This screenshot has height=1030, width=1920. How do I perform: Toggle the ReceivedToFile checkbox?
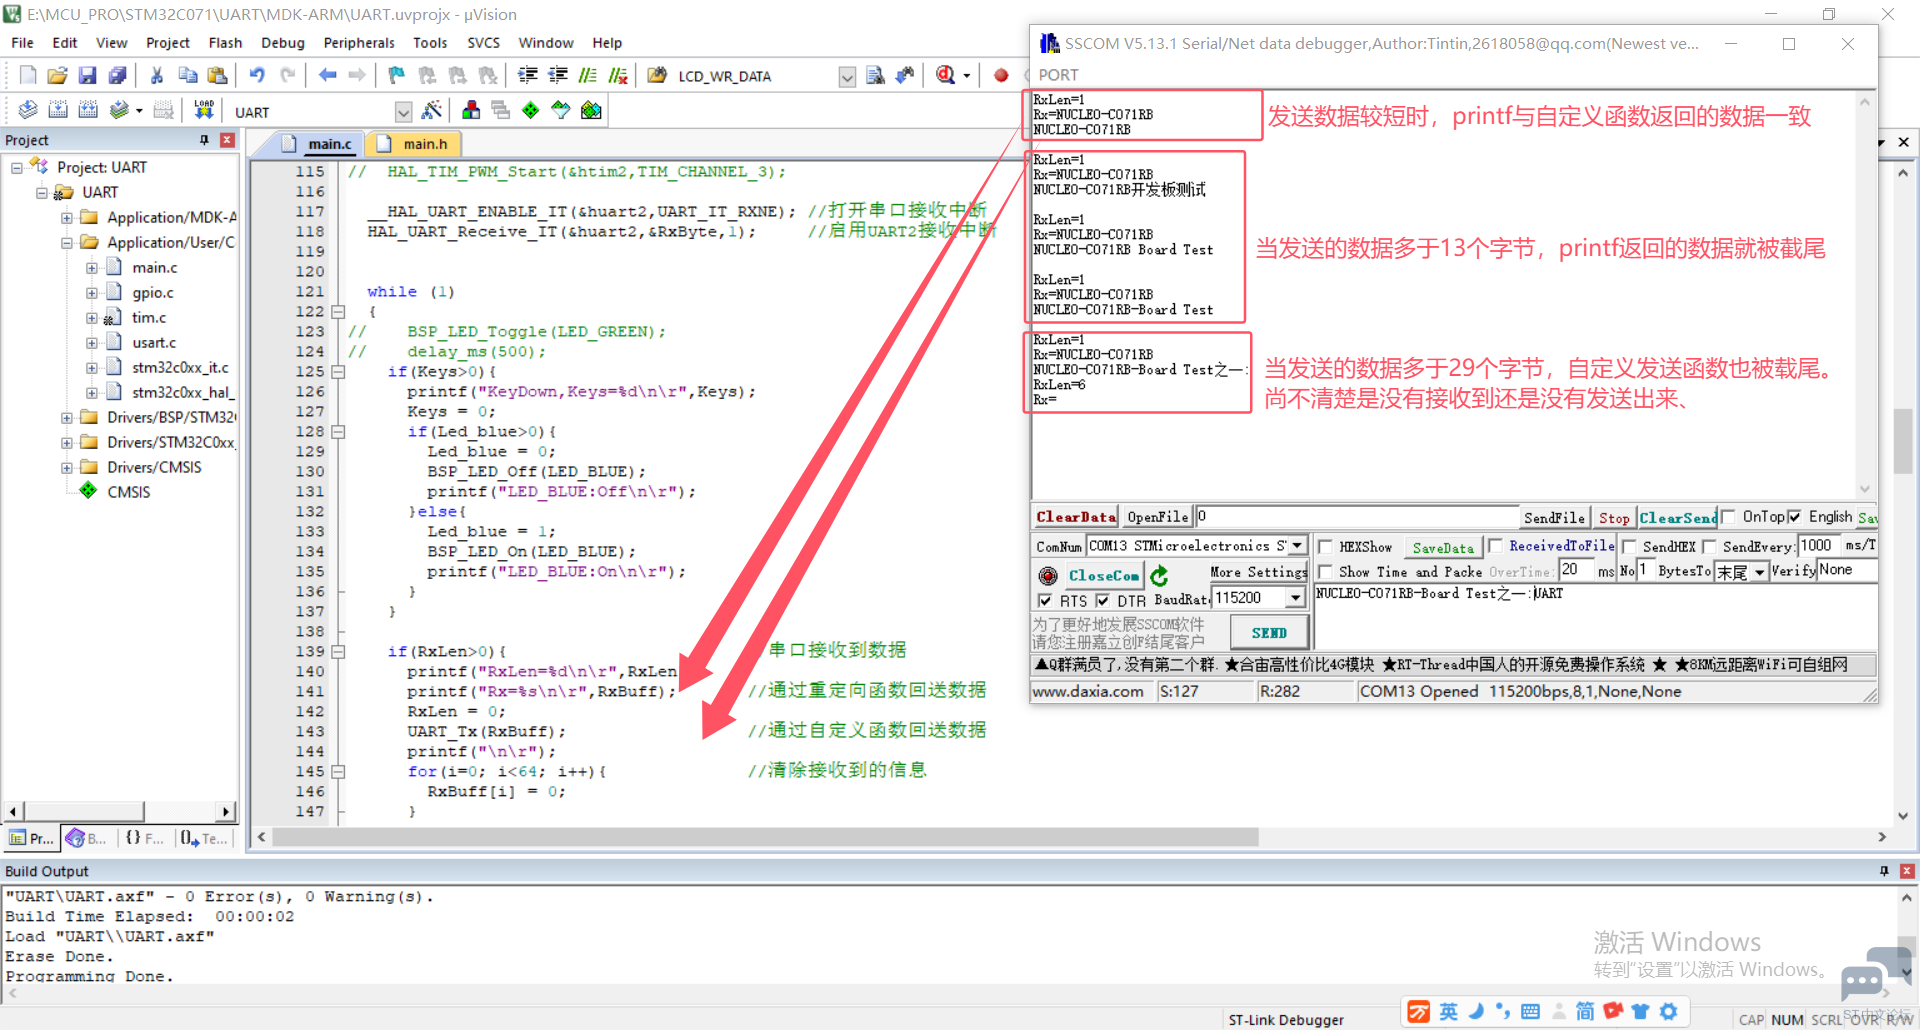pos(1495,546)
